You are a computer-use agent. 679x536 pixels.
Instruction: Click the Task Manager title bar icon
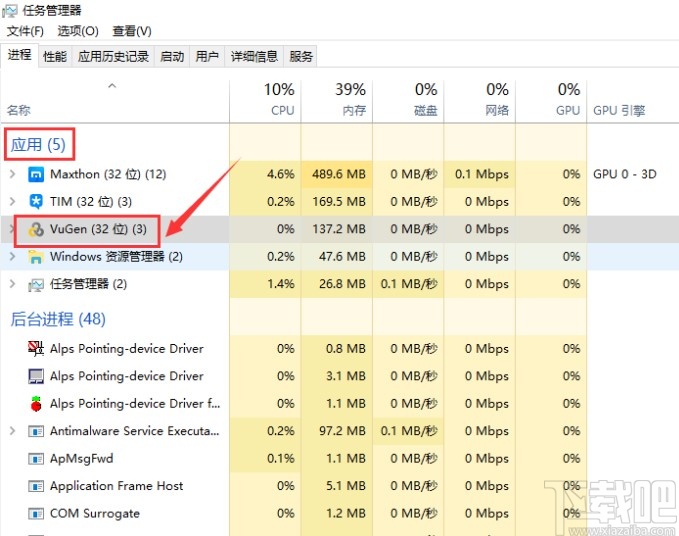[10, 10]
